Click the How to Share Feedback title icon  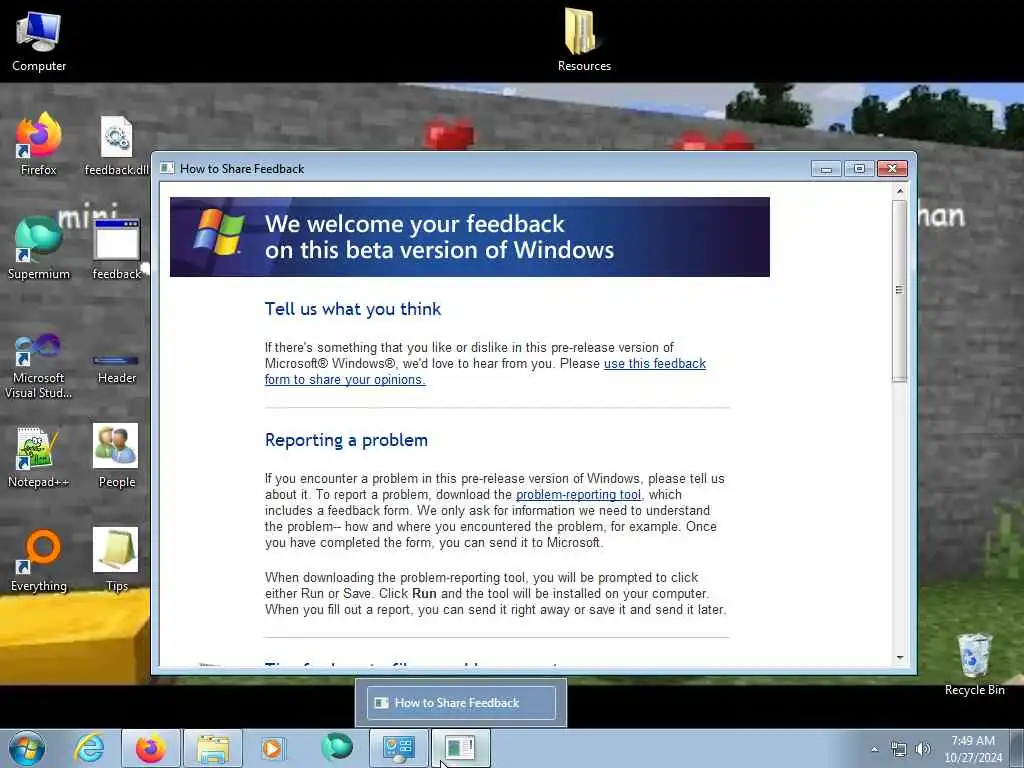pyautogui.click(x=167, y=168)
